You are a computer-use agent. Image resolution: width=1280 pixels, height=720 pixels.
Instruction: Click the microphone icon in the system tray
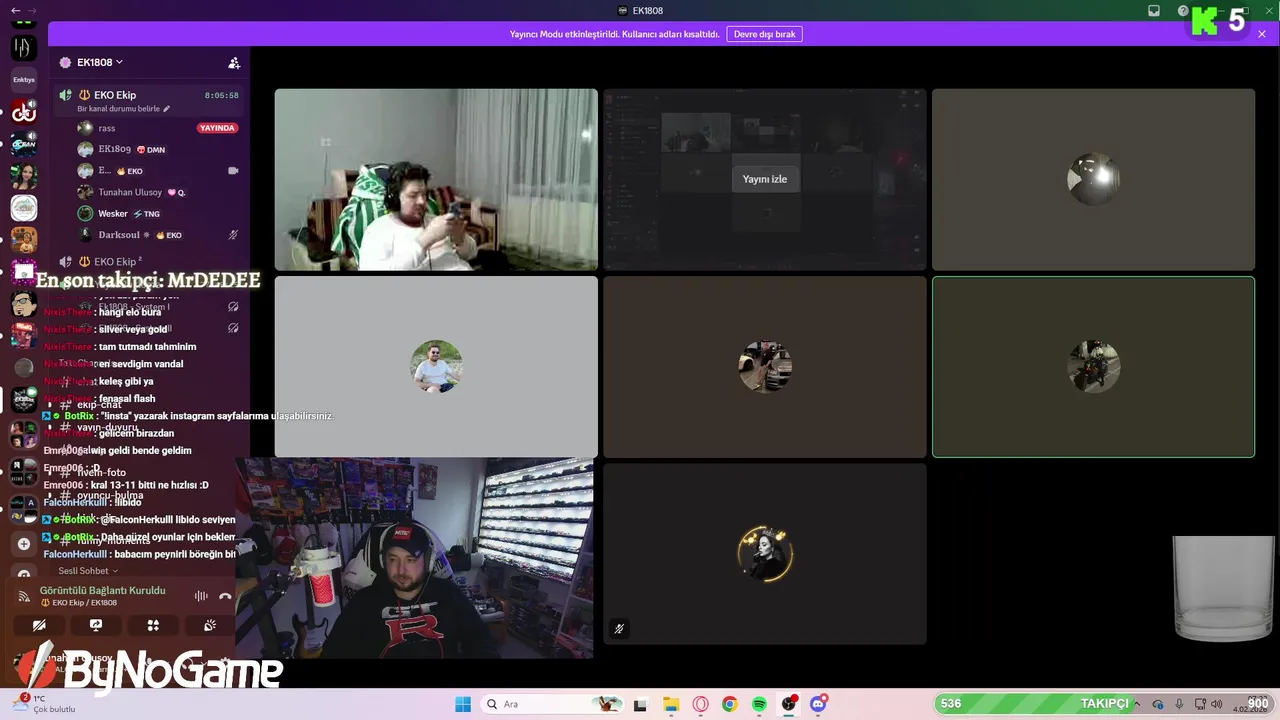1180,704
